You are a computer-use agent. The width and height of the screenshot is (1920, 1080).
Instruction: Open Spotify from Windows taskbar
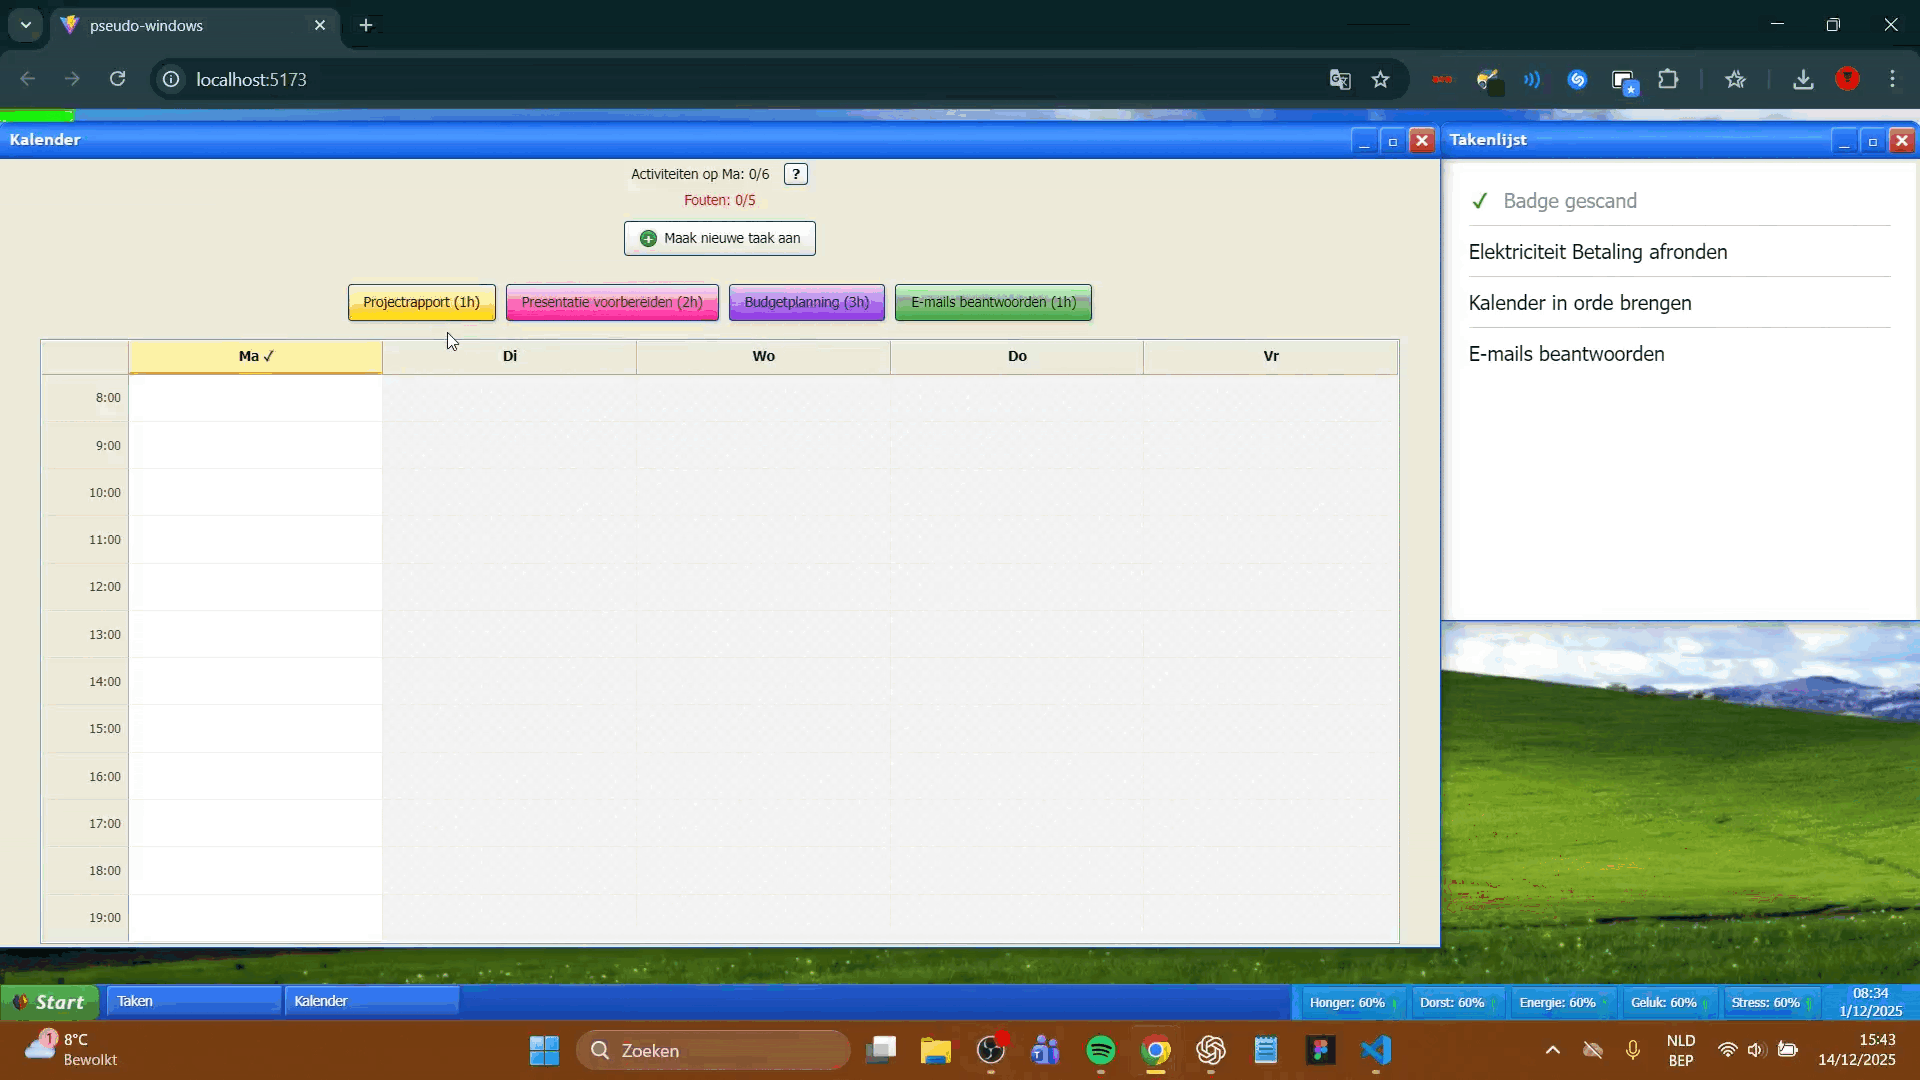[x=1100, y=1050]
